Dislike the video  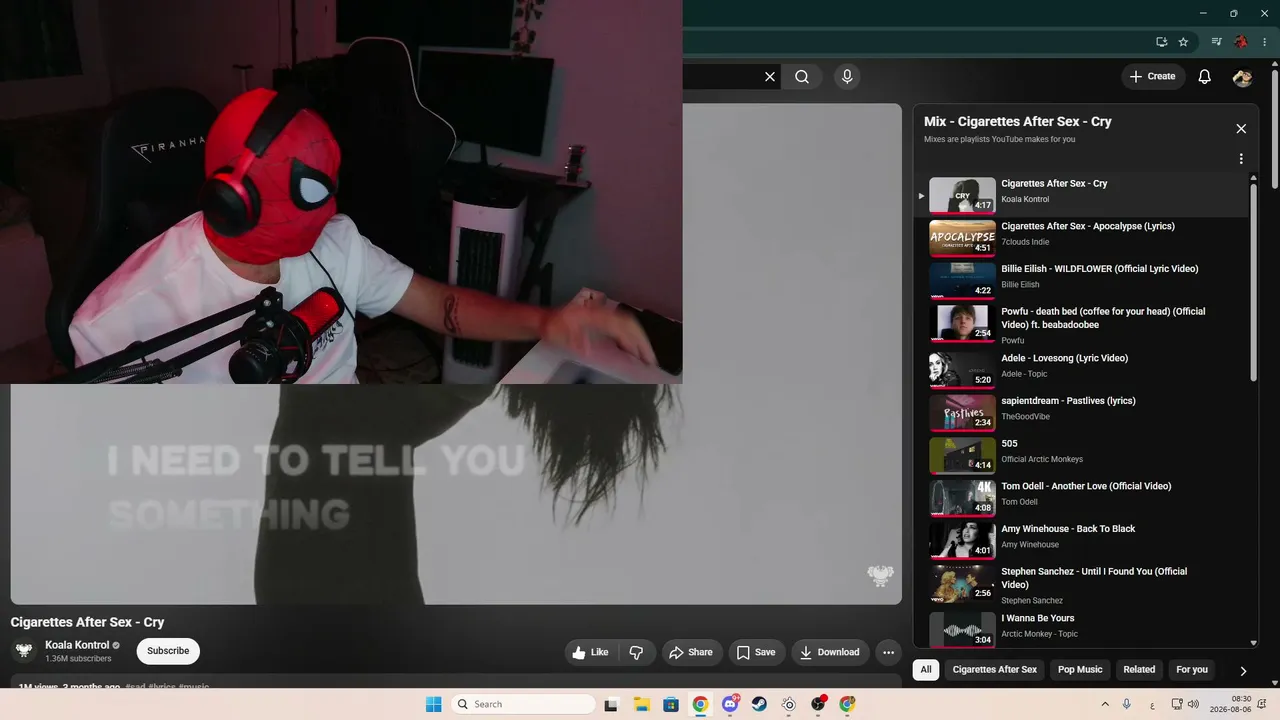[x=637, y=652]
